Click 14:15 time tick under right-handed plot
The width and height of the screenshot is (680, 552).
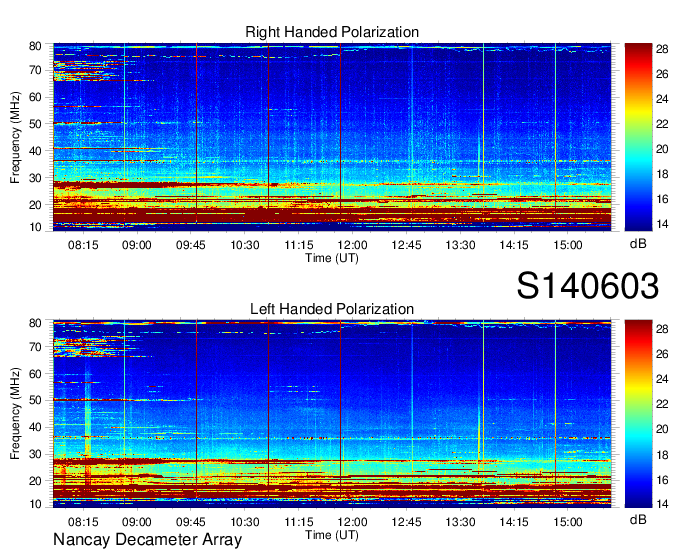coord(514,245)
